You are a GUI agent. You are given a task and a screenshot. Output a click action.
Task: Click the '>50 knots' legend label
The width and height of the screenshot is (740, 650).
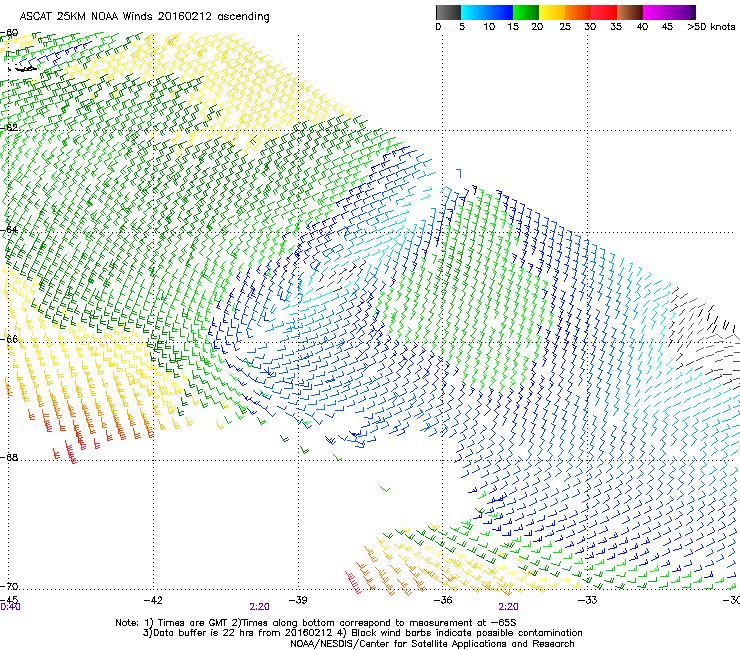(711, 26)
